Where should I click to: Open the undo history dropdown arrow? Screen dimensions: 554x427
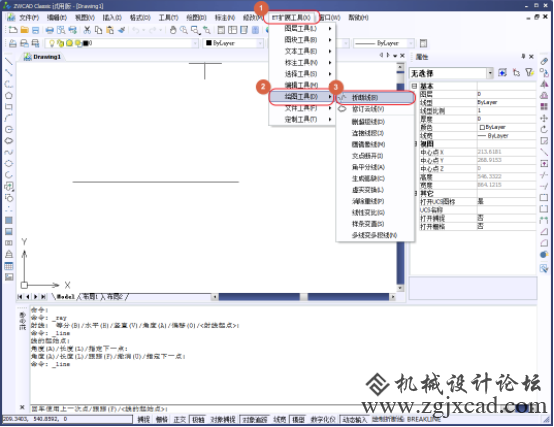tap(144, 30)
